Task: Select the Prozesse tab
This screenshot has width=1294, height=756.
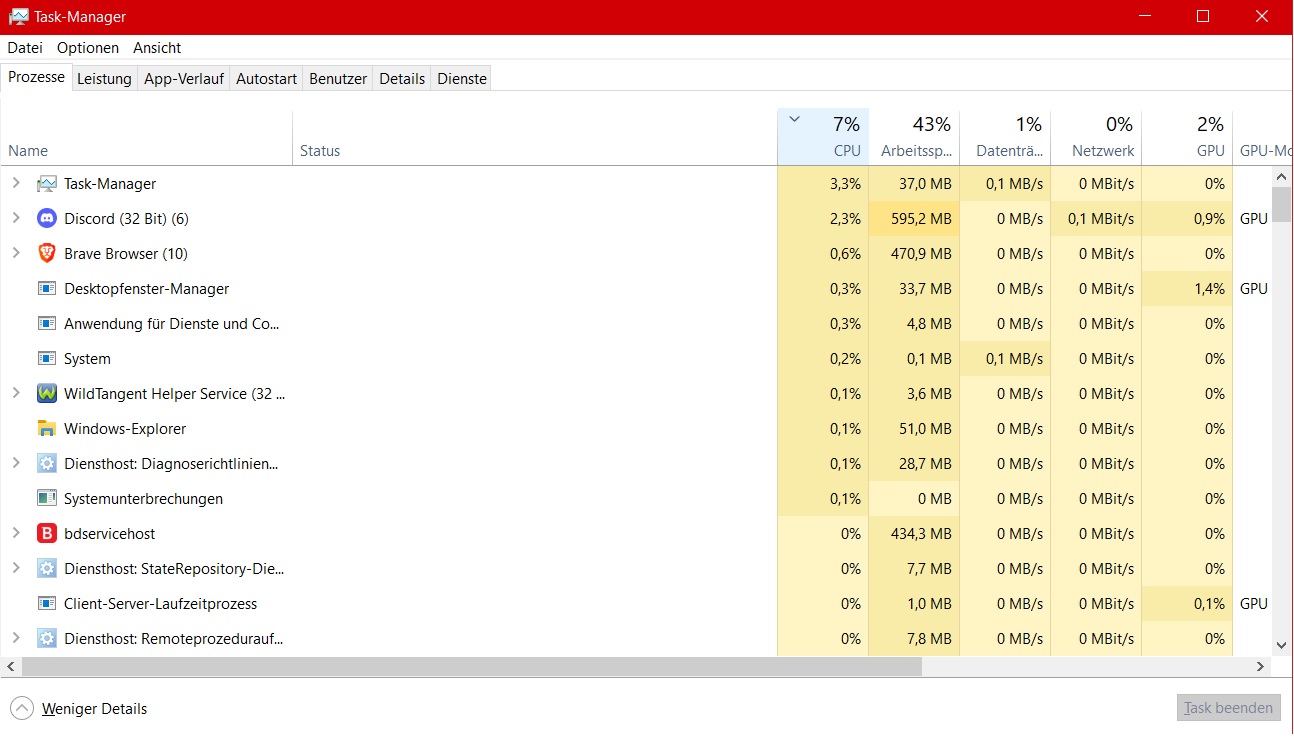Action: pos(37,77)
